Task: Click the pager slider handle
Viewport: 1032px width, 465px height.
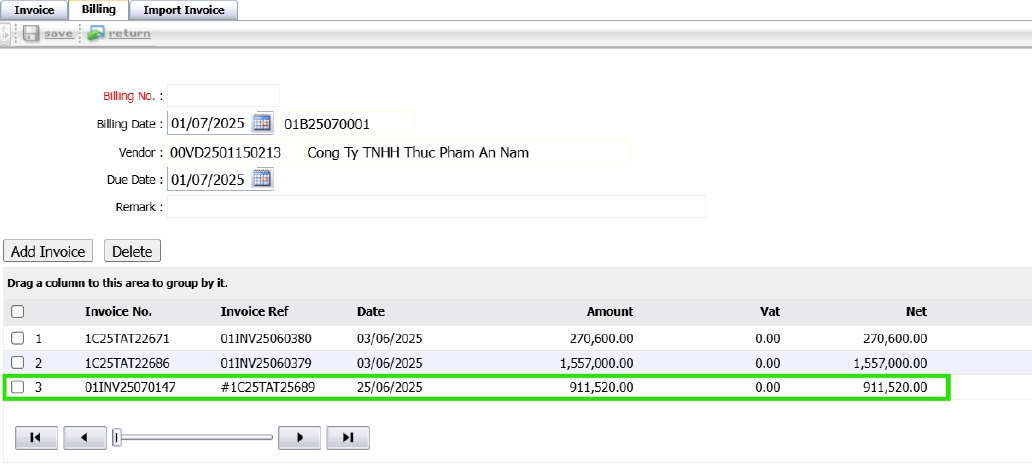Action: click(117, 438)
